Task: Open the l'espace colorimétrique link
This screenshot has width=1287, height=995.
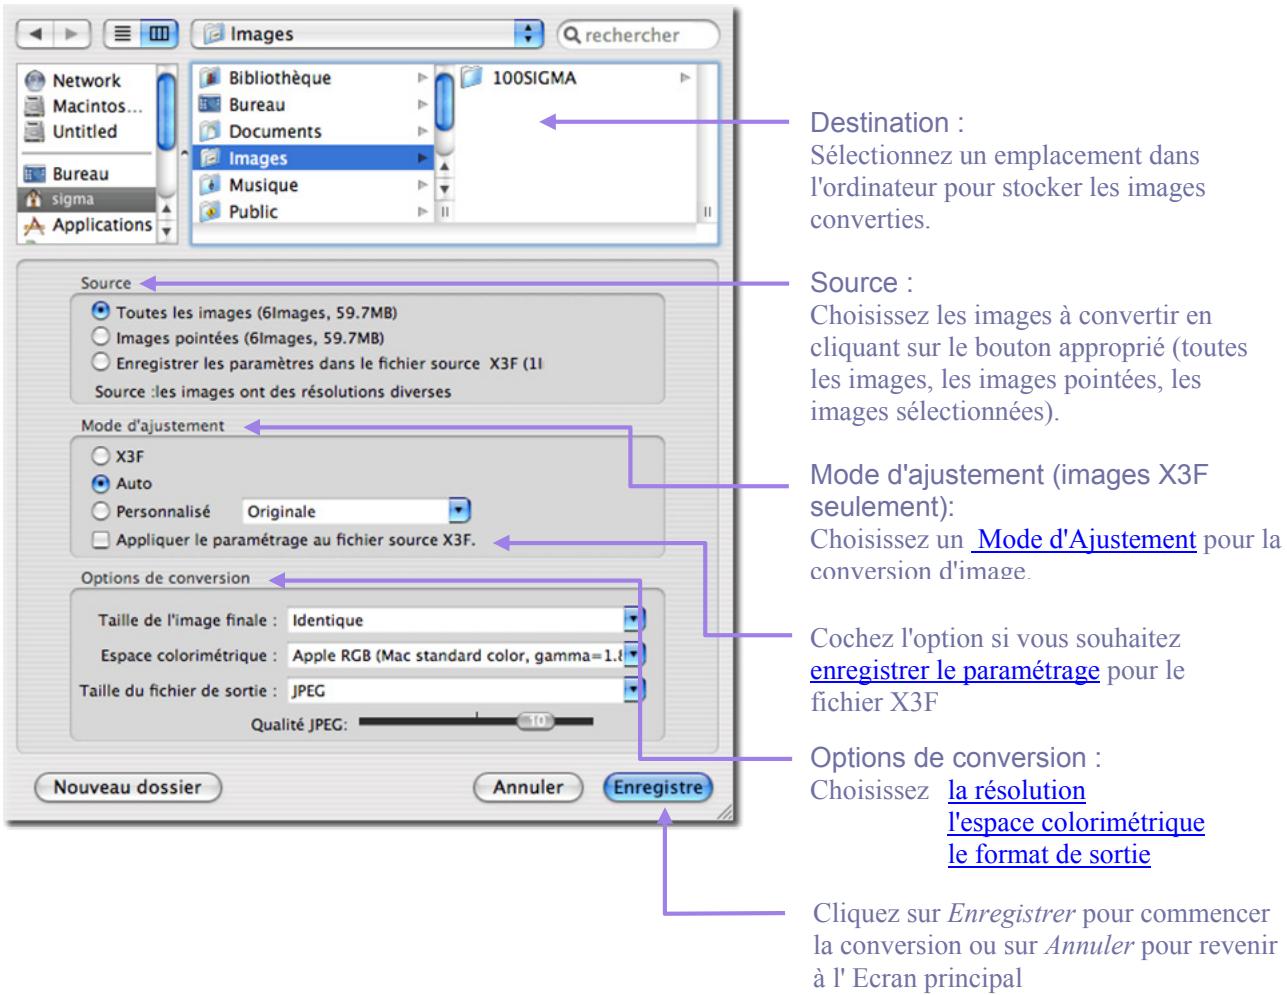Action: click(x=1076, y=823)
